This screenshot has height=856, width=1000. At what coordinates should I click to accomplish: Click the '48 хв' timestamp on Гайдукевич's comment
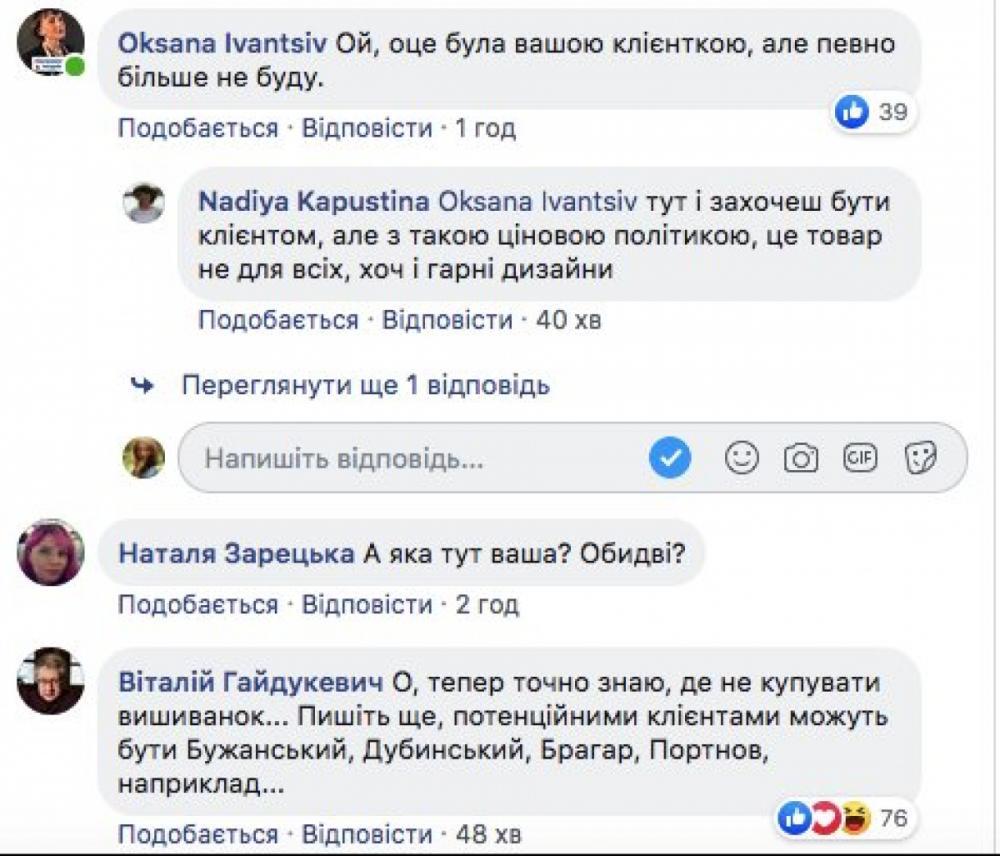488,834
